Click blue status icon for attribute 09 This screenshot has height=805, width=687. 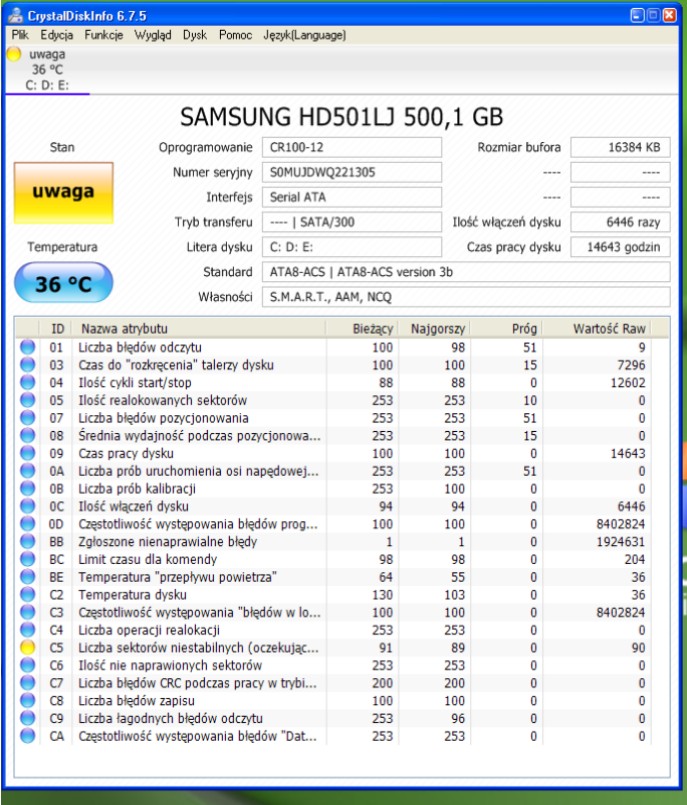(28, 453)
